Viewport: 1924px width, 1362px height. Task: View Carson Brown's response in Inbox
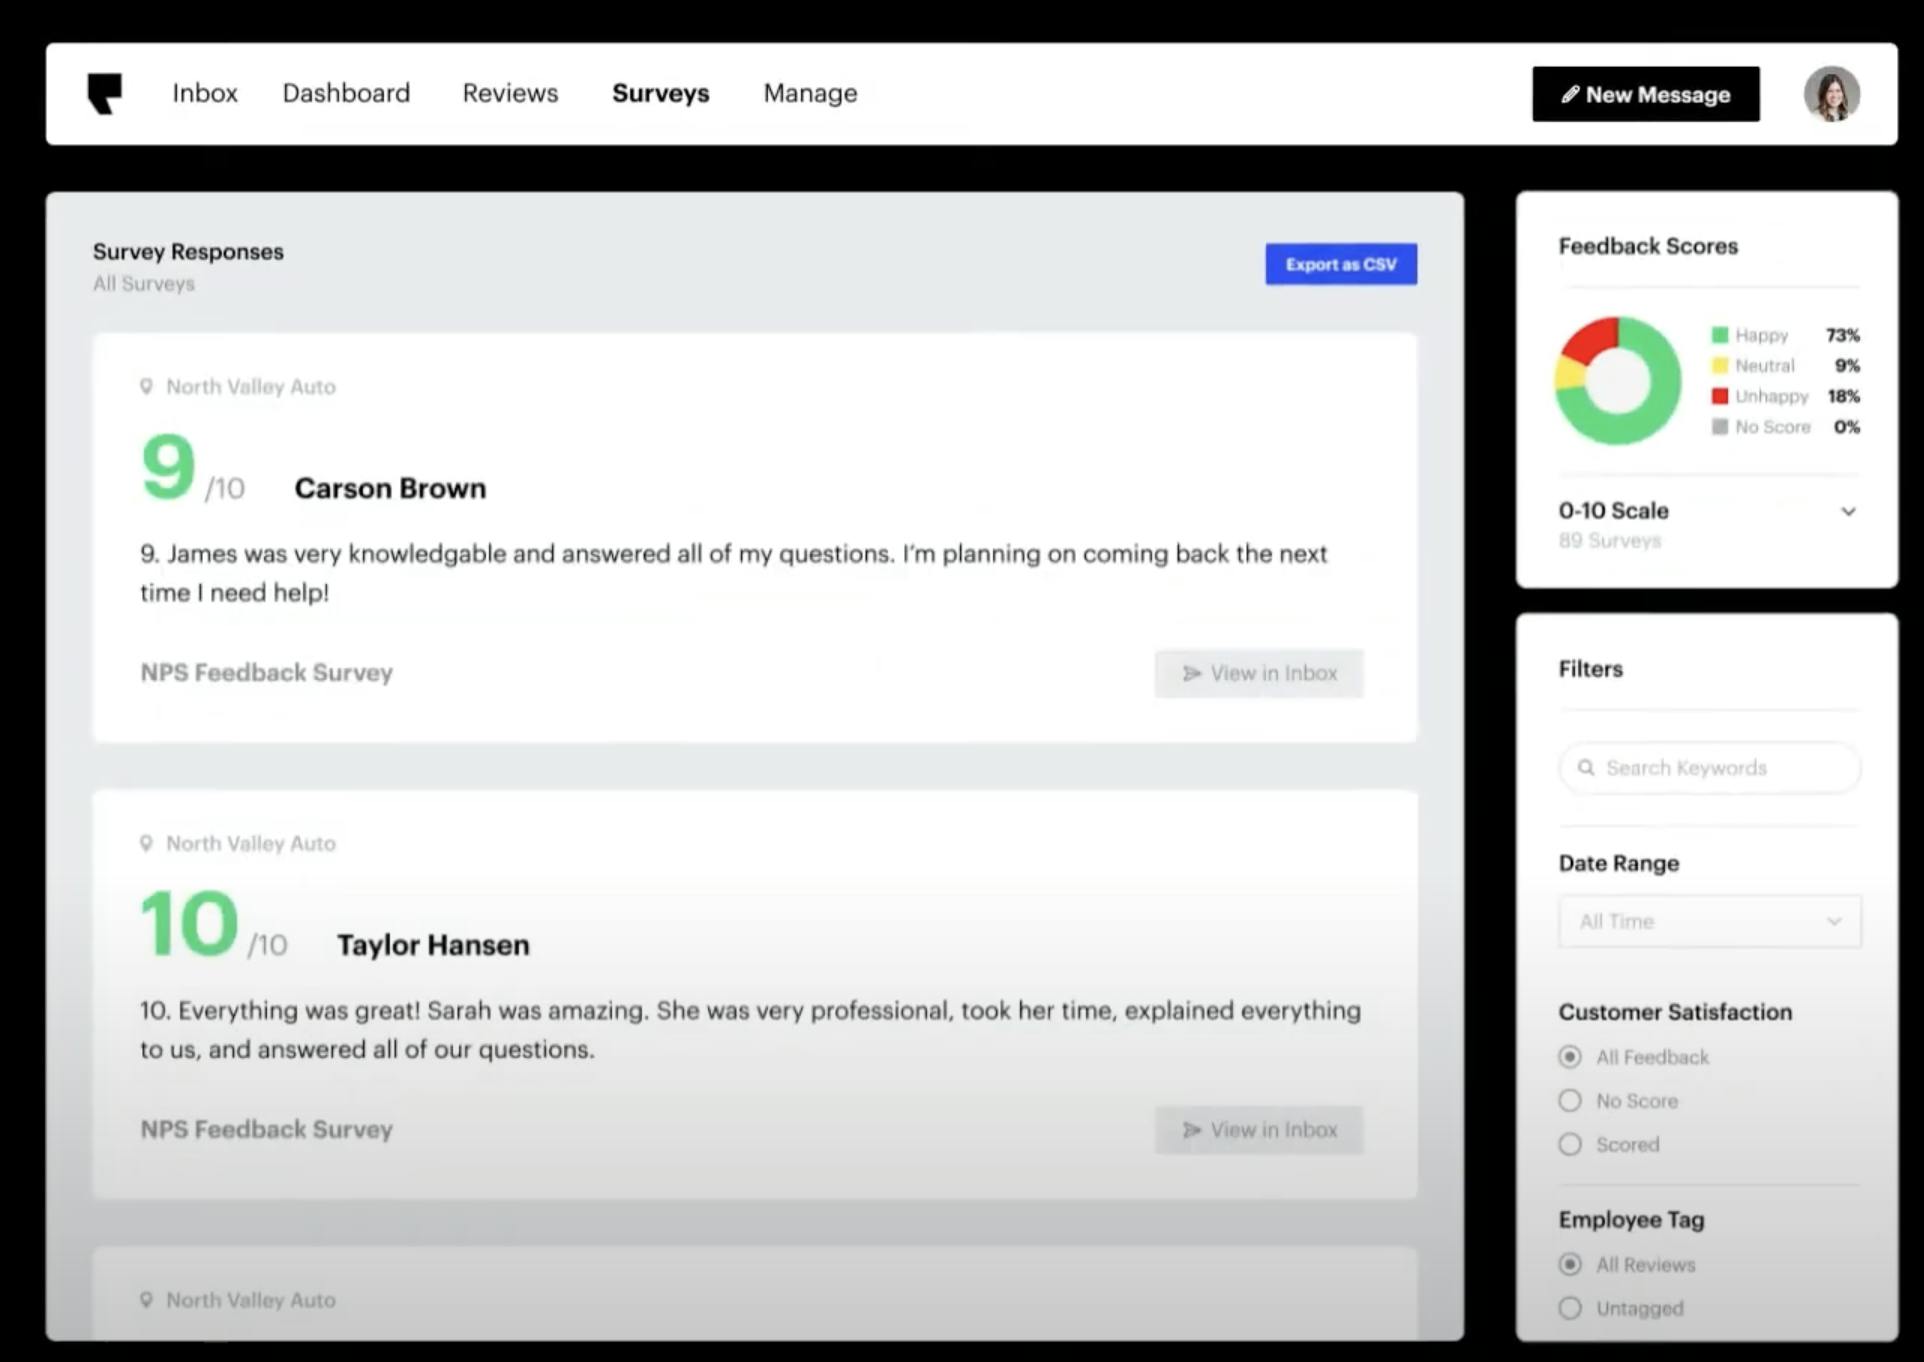1258,673
